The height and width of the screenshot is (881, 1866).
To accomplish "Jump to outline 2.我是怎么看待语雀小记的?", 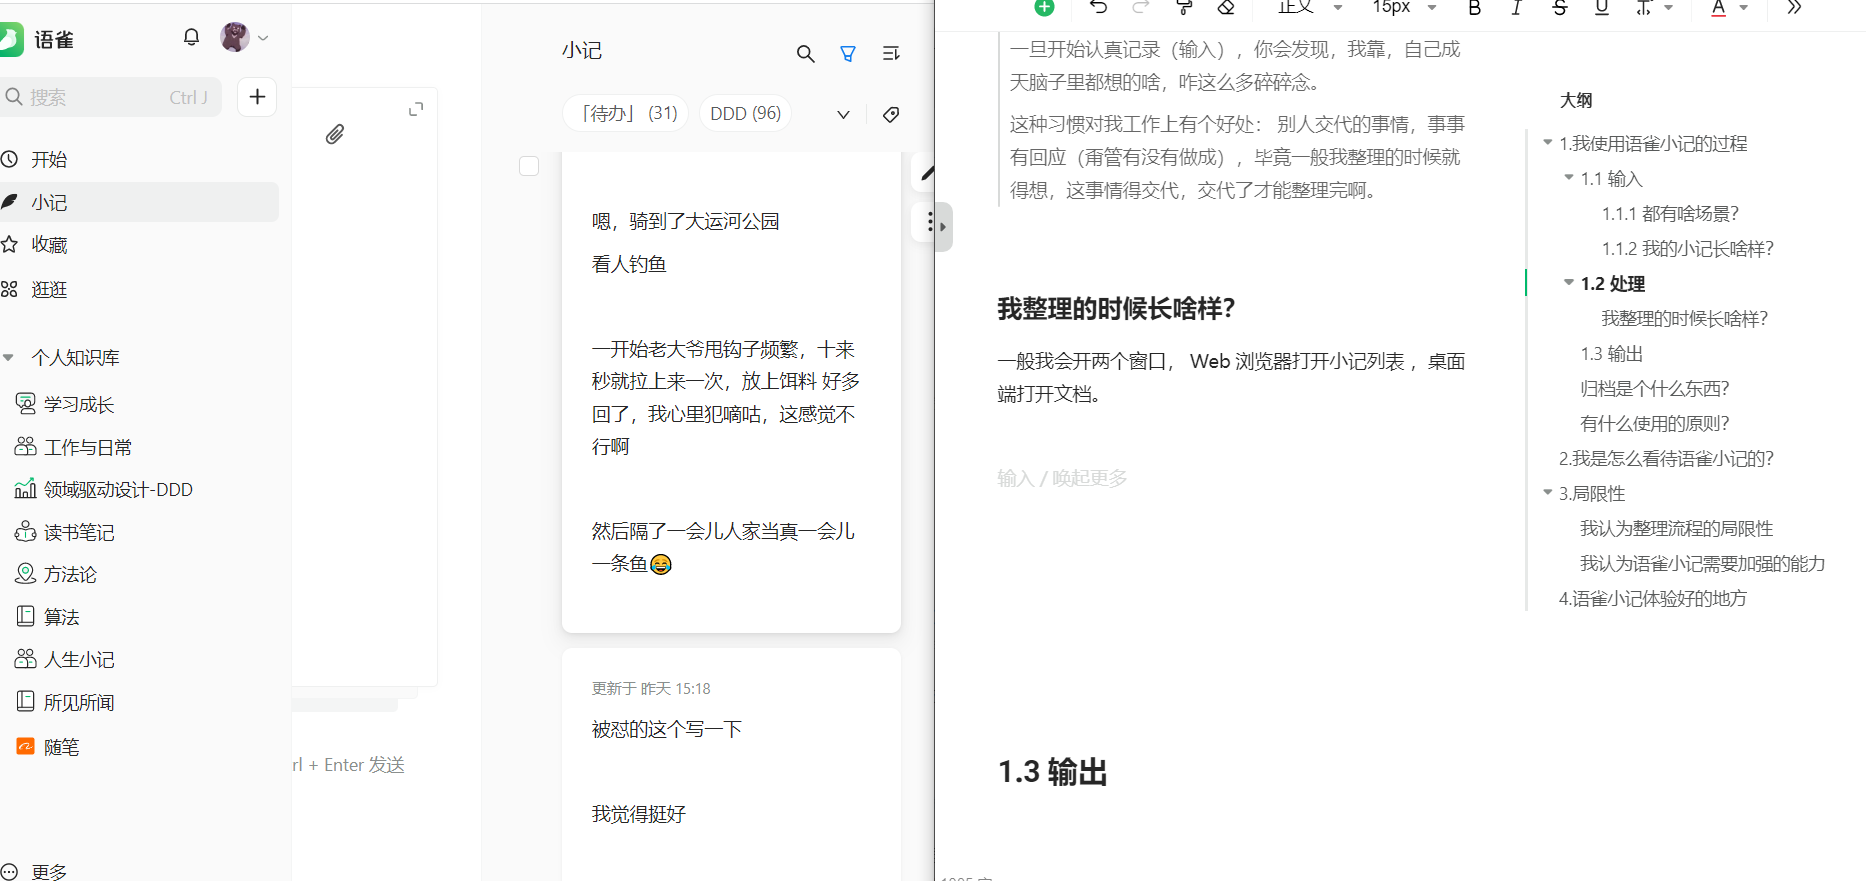I will pos(1666,459).
